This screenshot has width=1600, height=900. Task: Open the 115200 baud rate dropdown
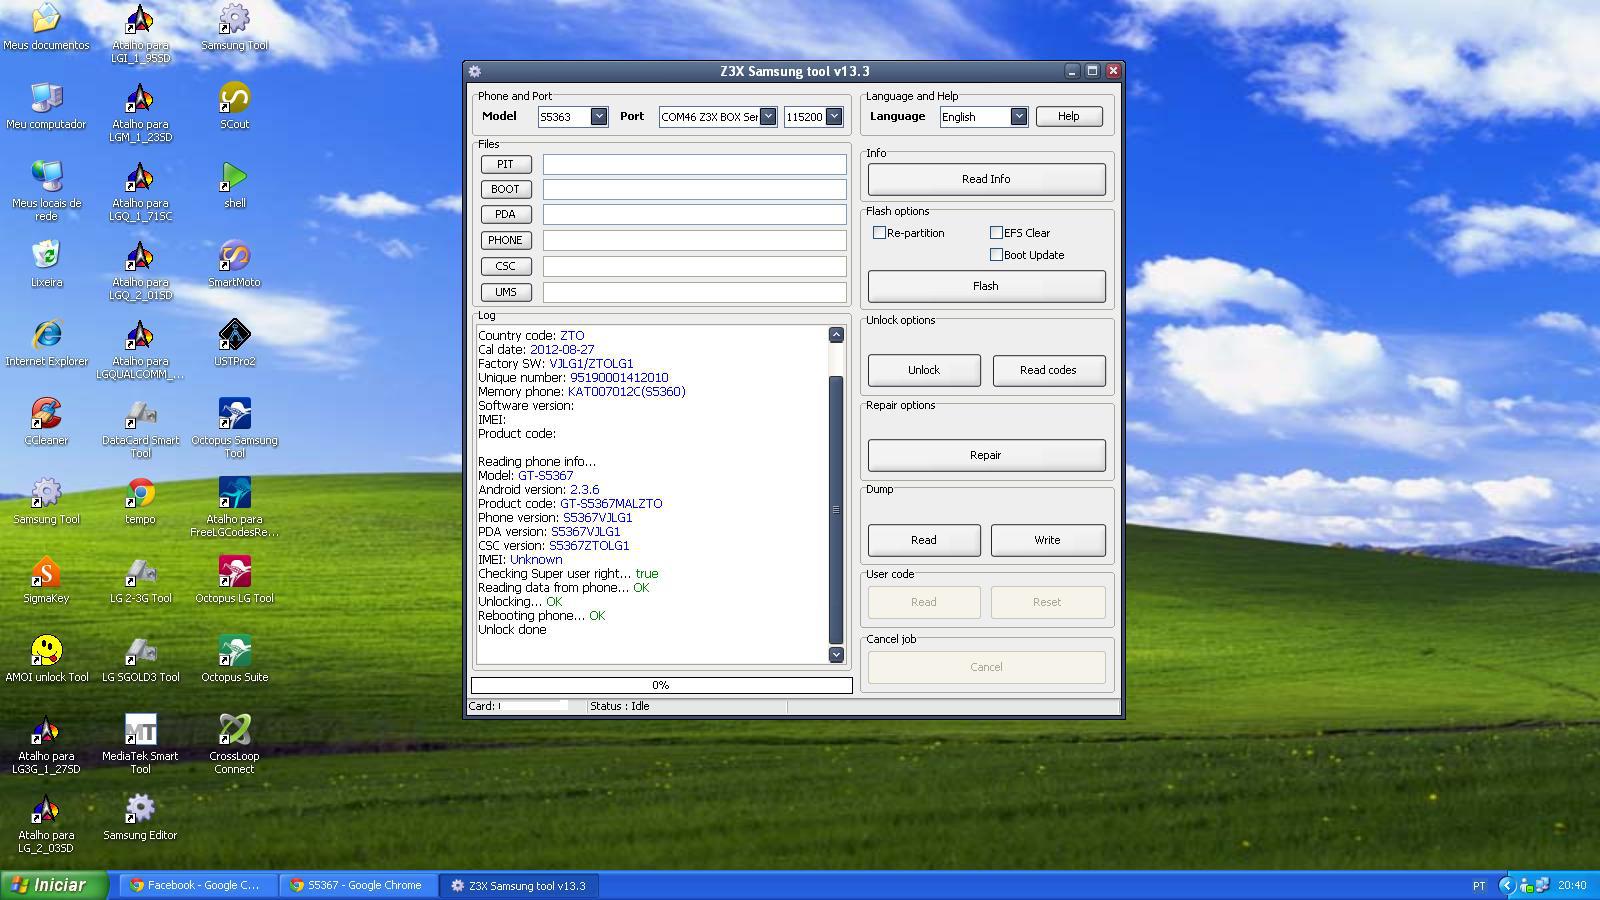pyautogui.click(x=833, y=116)
